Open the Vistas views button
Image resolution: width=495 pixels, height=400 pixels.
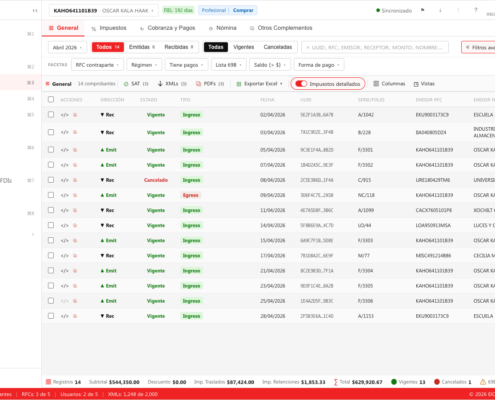424,84
